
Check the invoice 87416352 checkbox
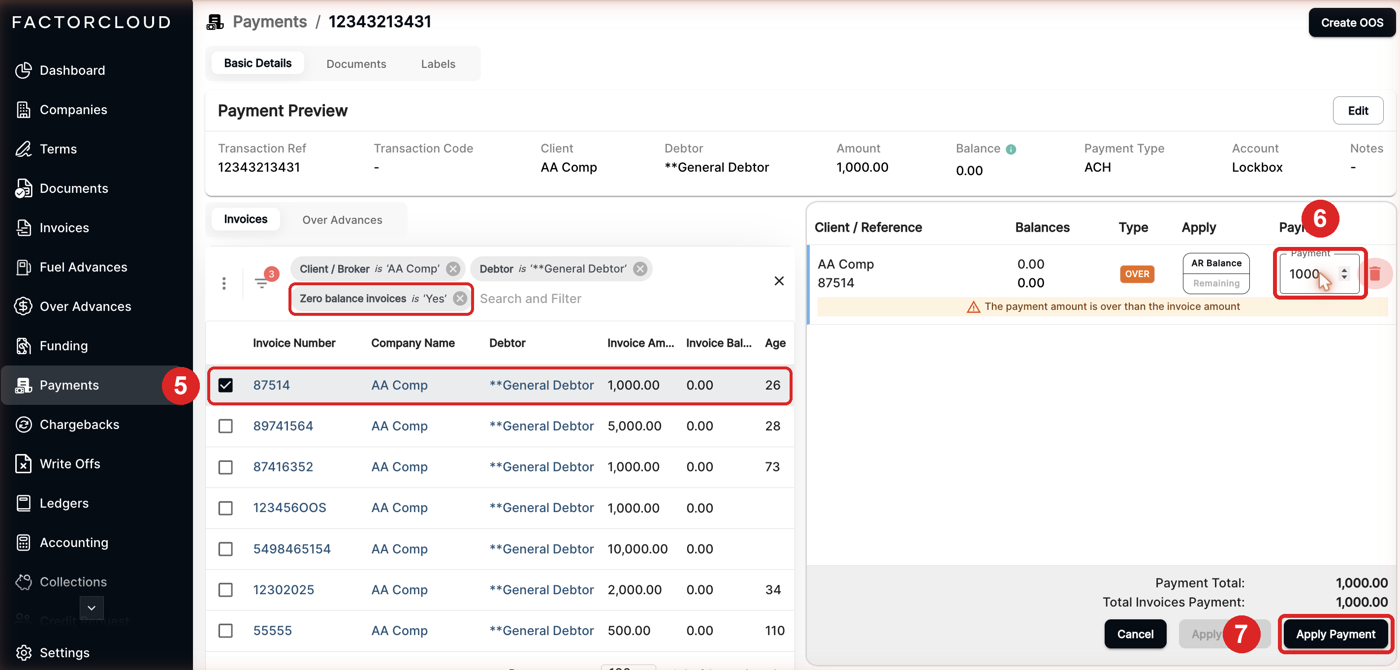click(226, 467)
